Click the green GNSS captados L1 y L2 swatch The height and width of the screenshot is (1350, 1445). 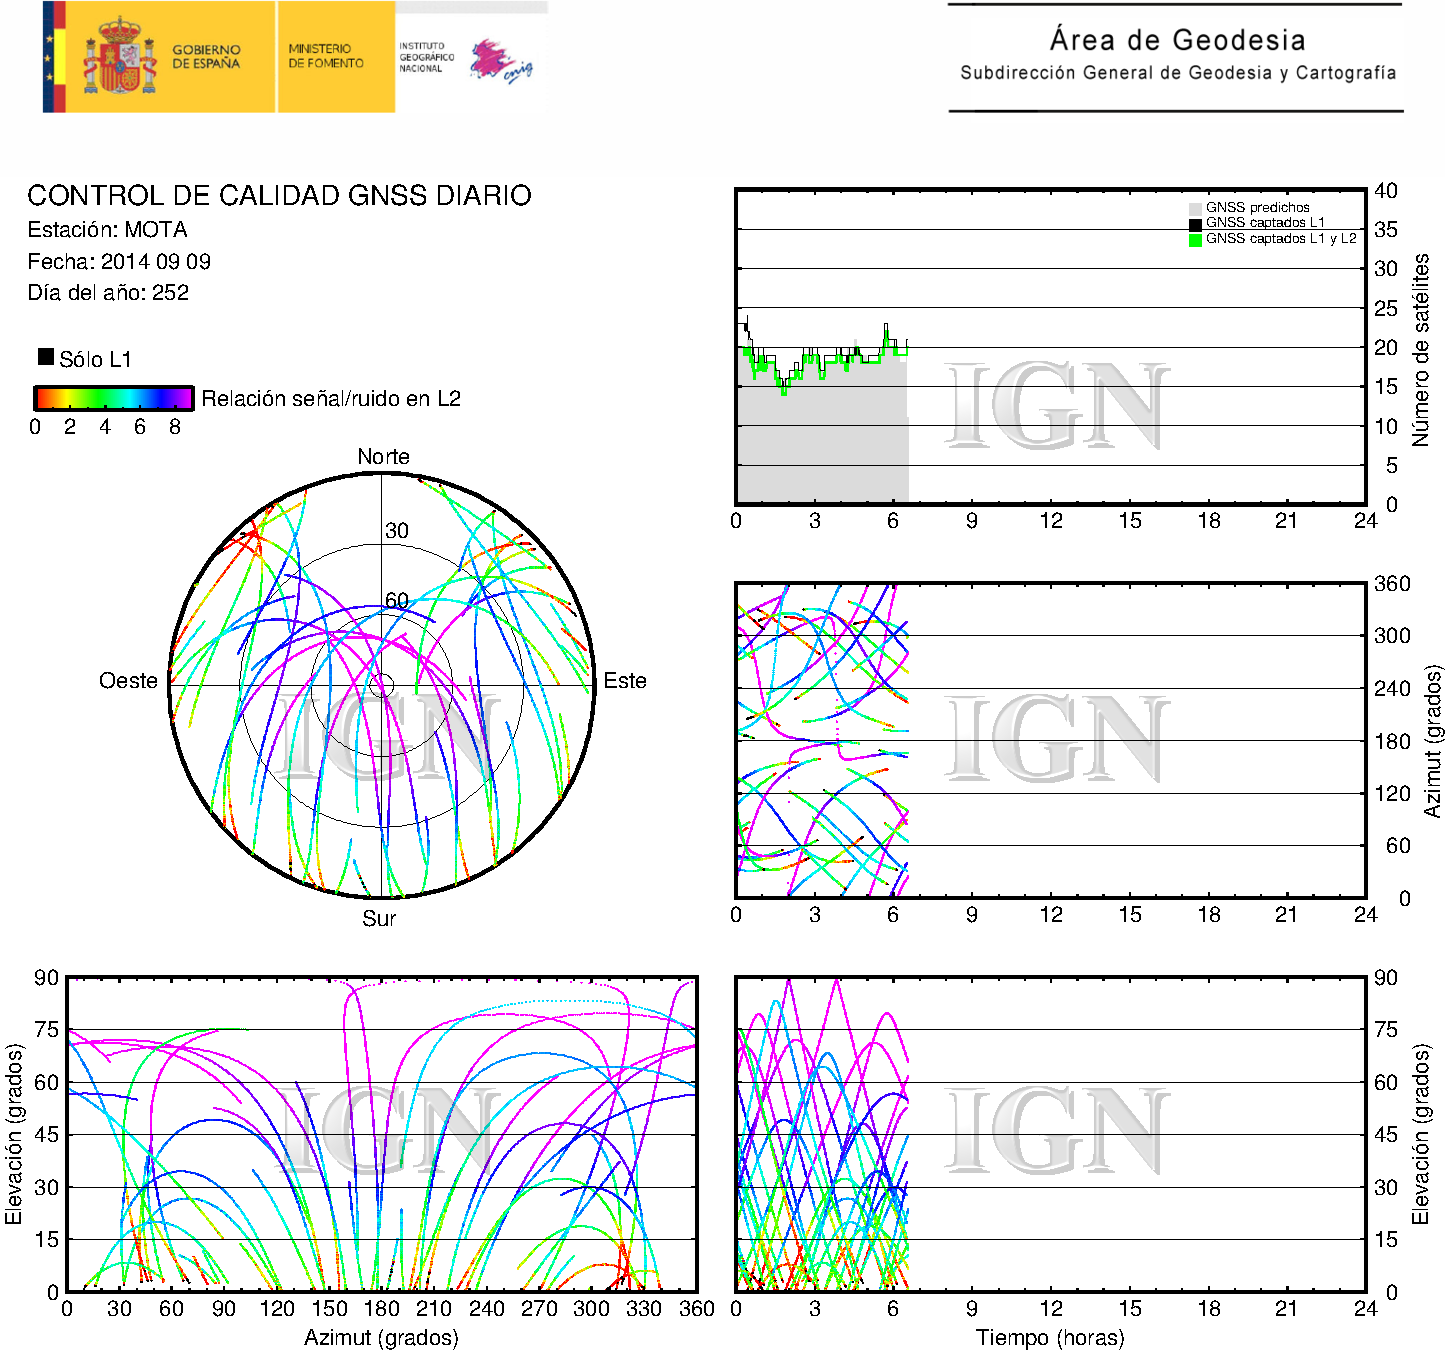point(1195,240)
